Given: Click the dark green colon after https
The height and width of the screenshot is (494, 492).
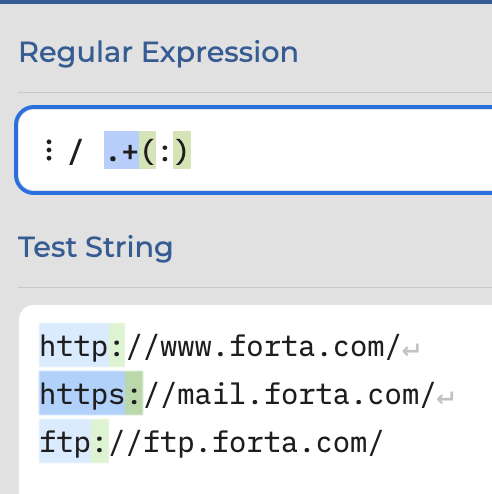Looking at the screenshot, I should point(134,393).
